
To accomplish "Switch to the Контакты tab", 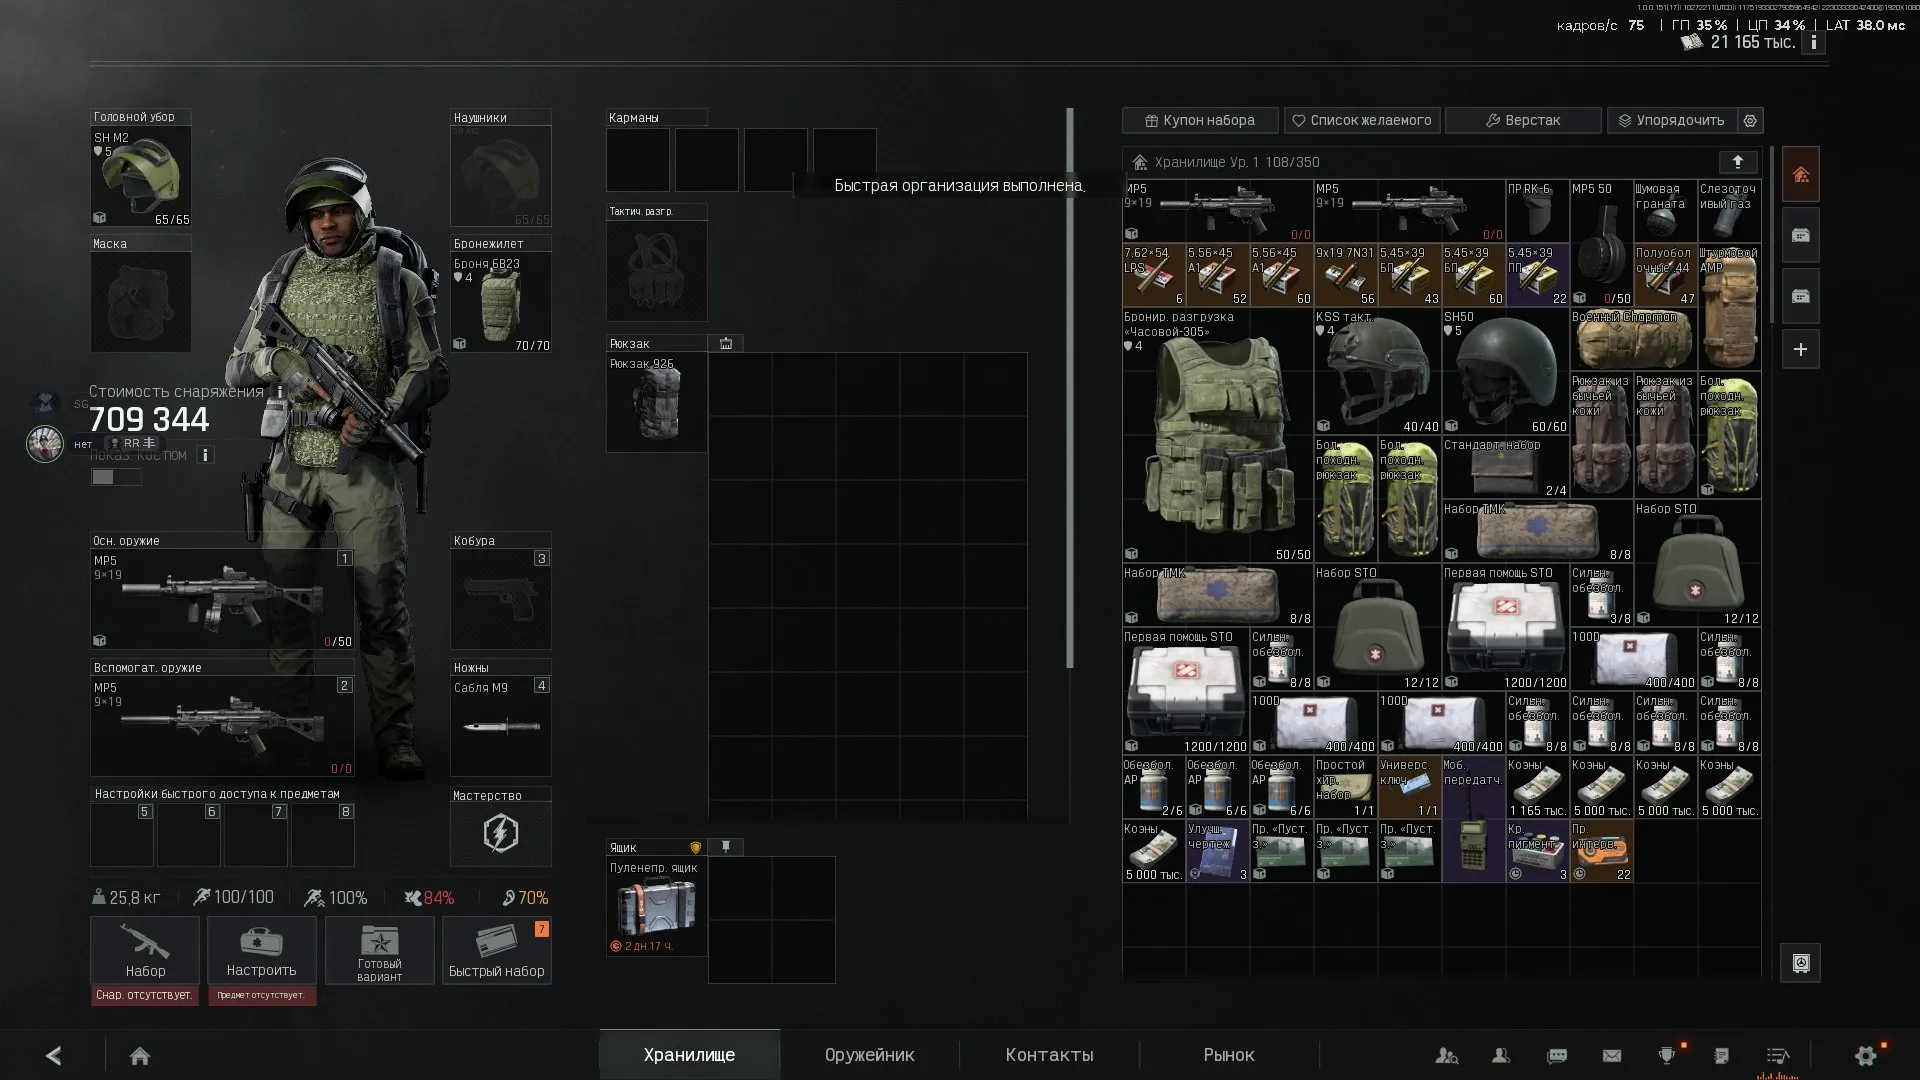I will coord(1049,1055).
